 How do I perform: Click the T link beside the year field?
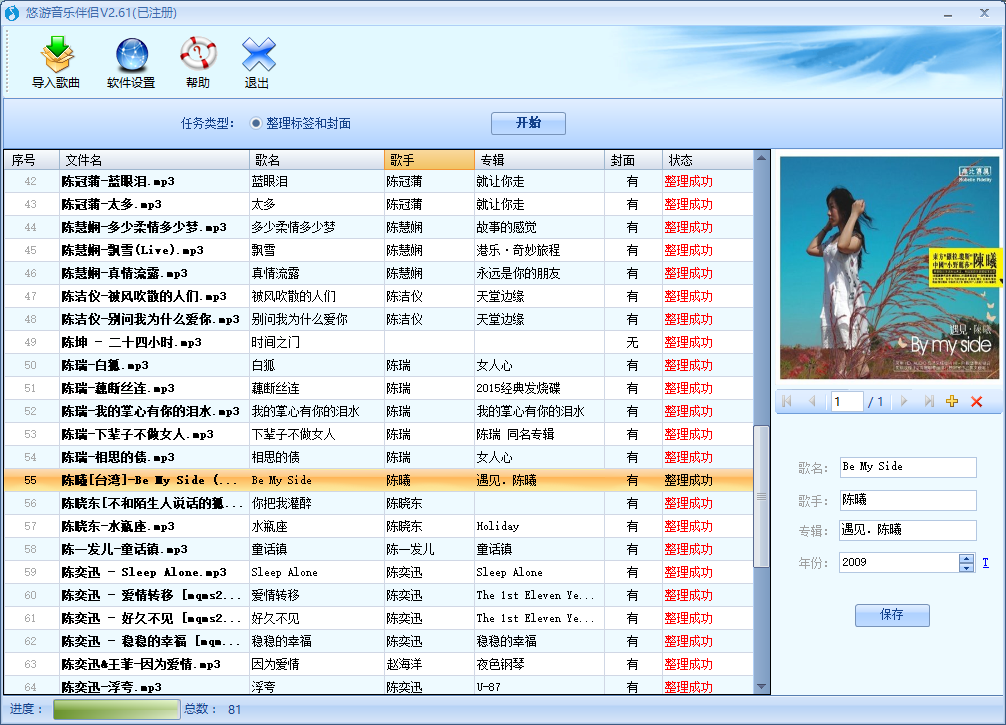[x=985, y=563]
